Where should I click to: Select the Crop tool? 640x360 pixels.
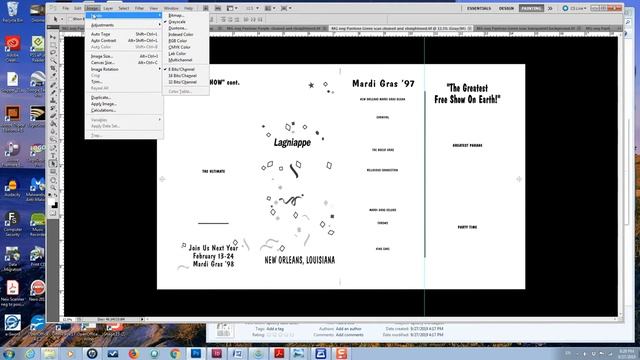(53, 69)
